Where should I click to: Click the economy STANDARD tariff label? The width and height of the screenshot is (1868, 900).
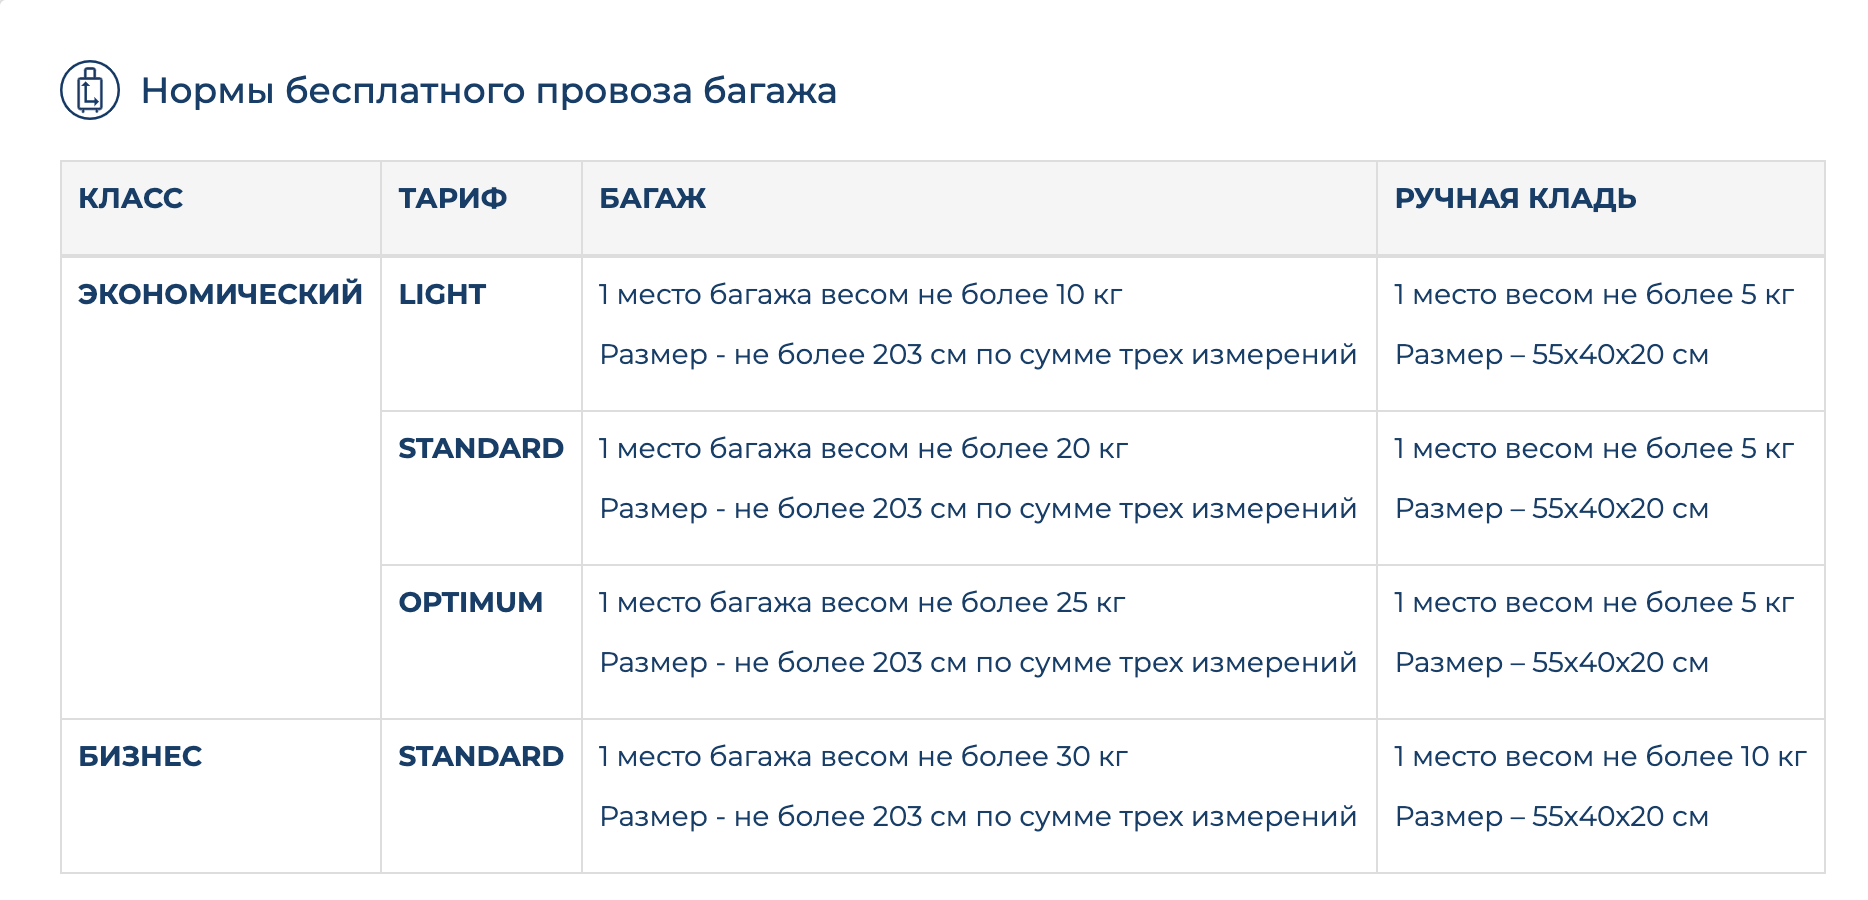(481, 448)
